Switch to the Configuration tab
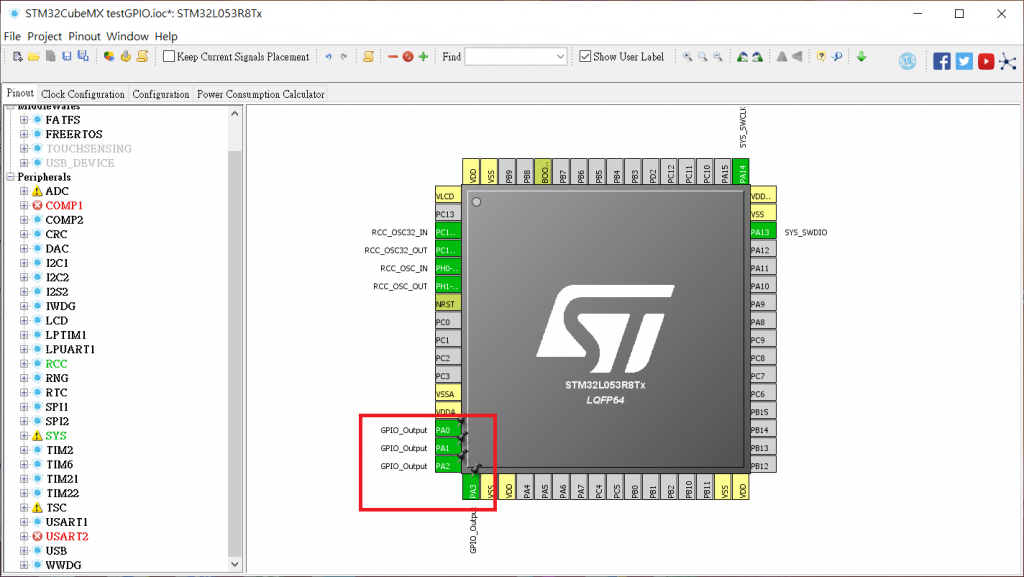Image resolution: width=1024 pixels, height=577 pixels. 161,94
